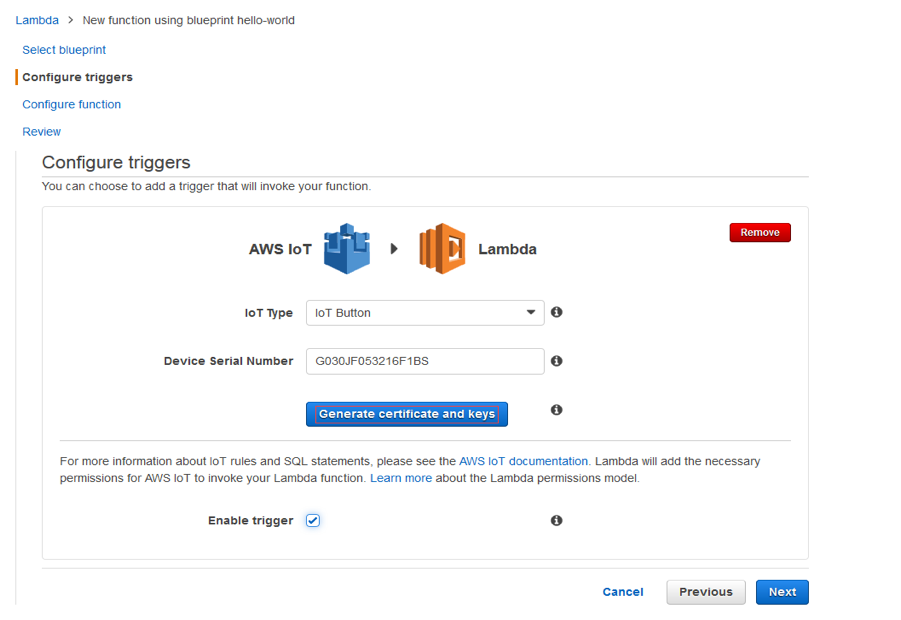Click the info icon beside IoT Type
This screenshot has width=901, height=620.
557,312
